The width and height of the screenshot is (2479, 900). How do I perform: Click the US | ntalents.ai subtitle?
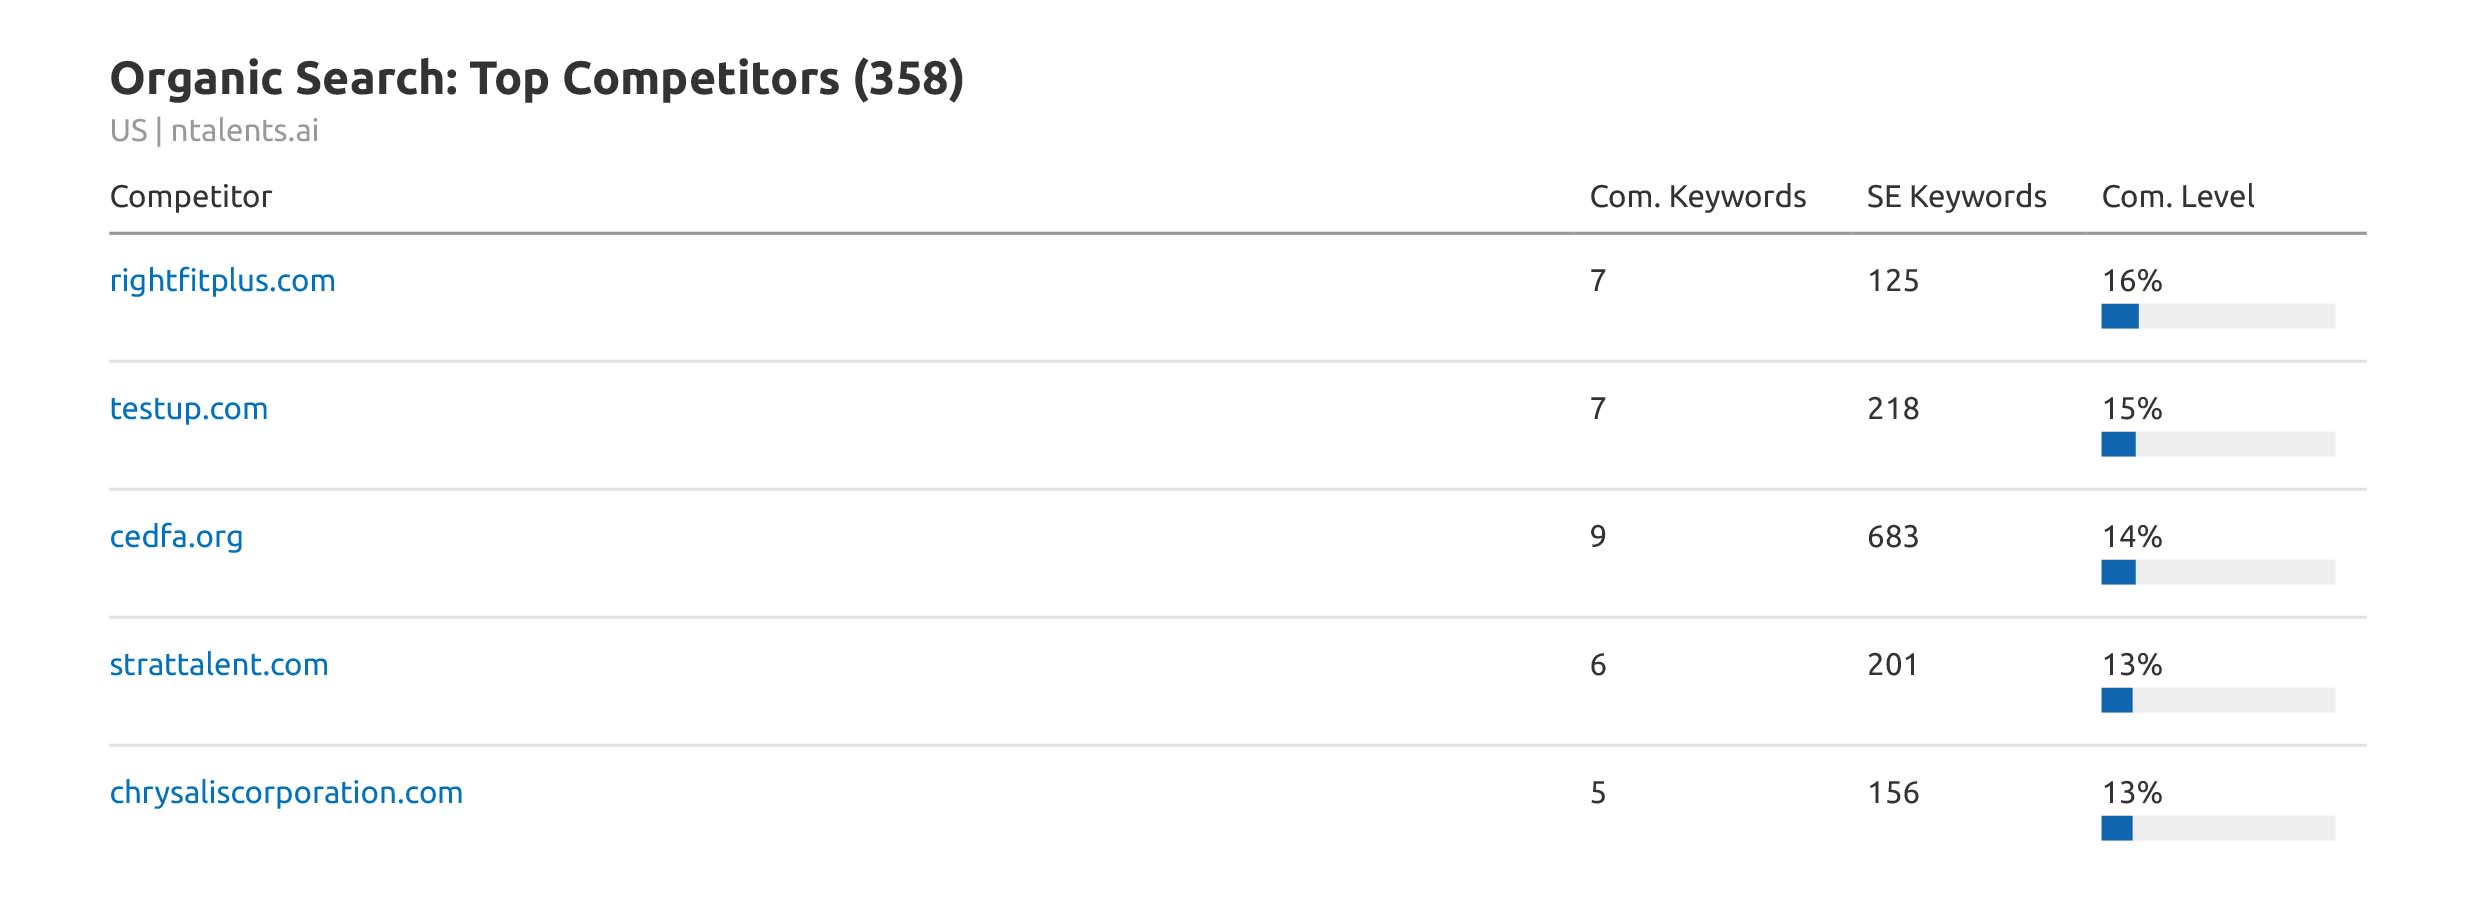point(214,131)
